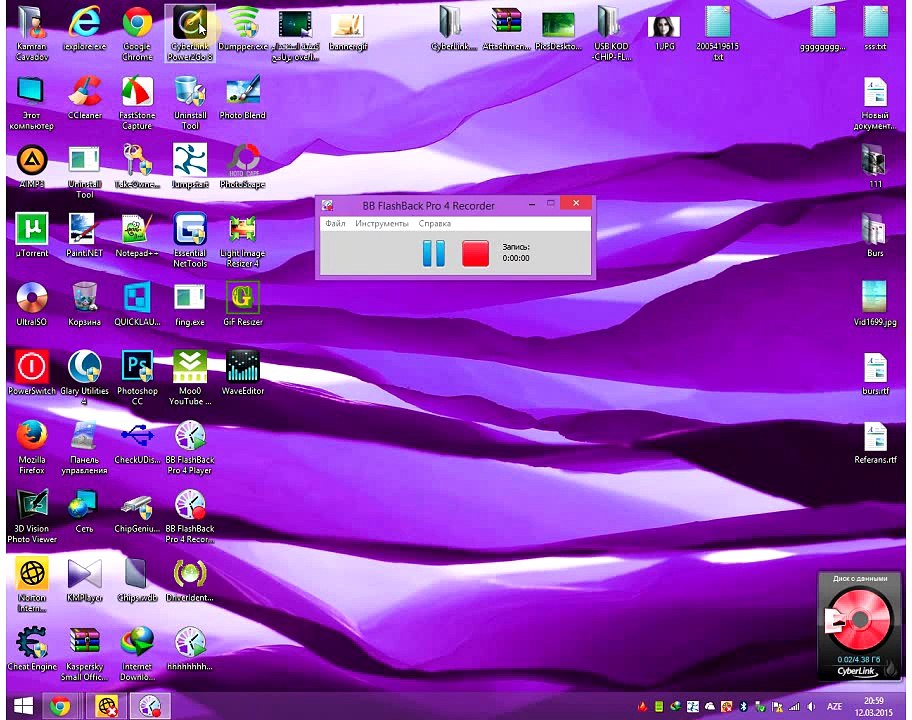
Task: Select the Google Chrome desktop icon
Action: click(x=137, y=33)
